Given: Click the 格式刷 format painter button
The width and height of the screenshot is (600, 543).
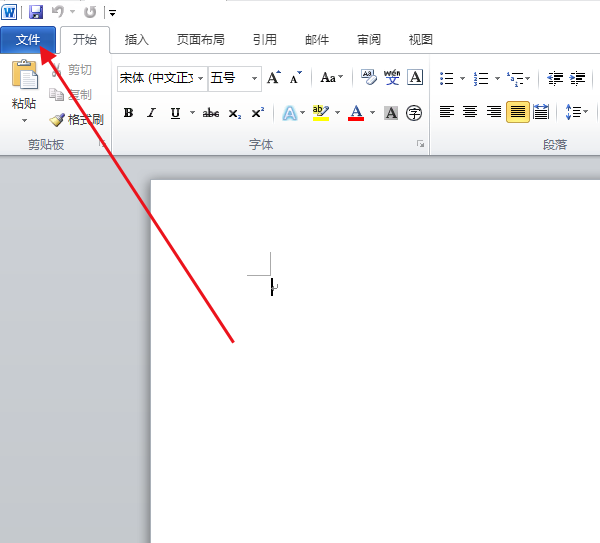Looking at the screenshot, I should pos(77,120).
